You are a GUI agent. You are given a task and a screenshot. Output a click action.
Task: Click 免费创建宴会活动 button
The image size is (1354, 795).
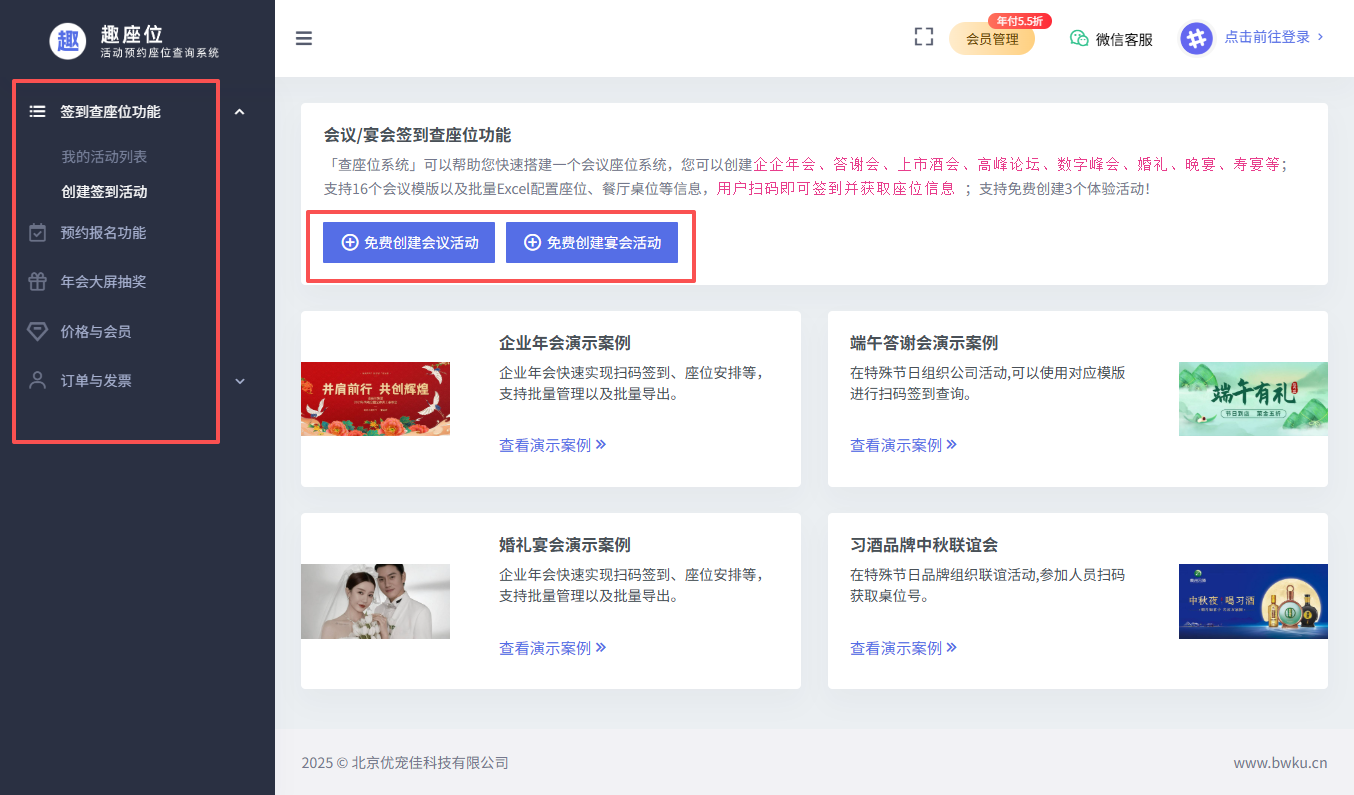pos(592,243)
